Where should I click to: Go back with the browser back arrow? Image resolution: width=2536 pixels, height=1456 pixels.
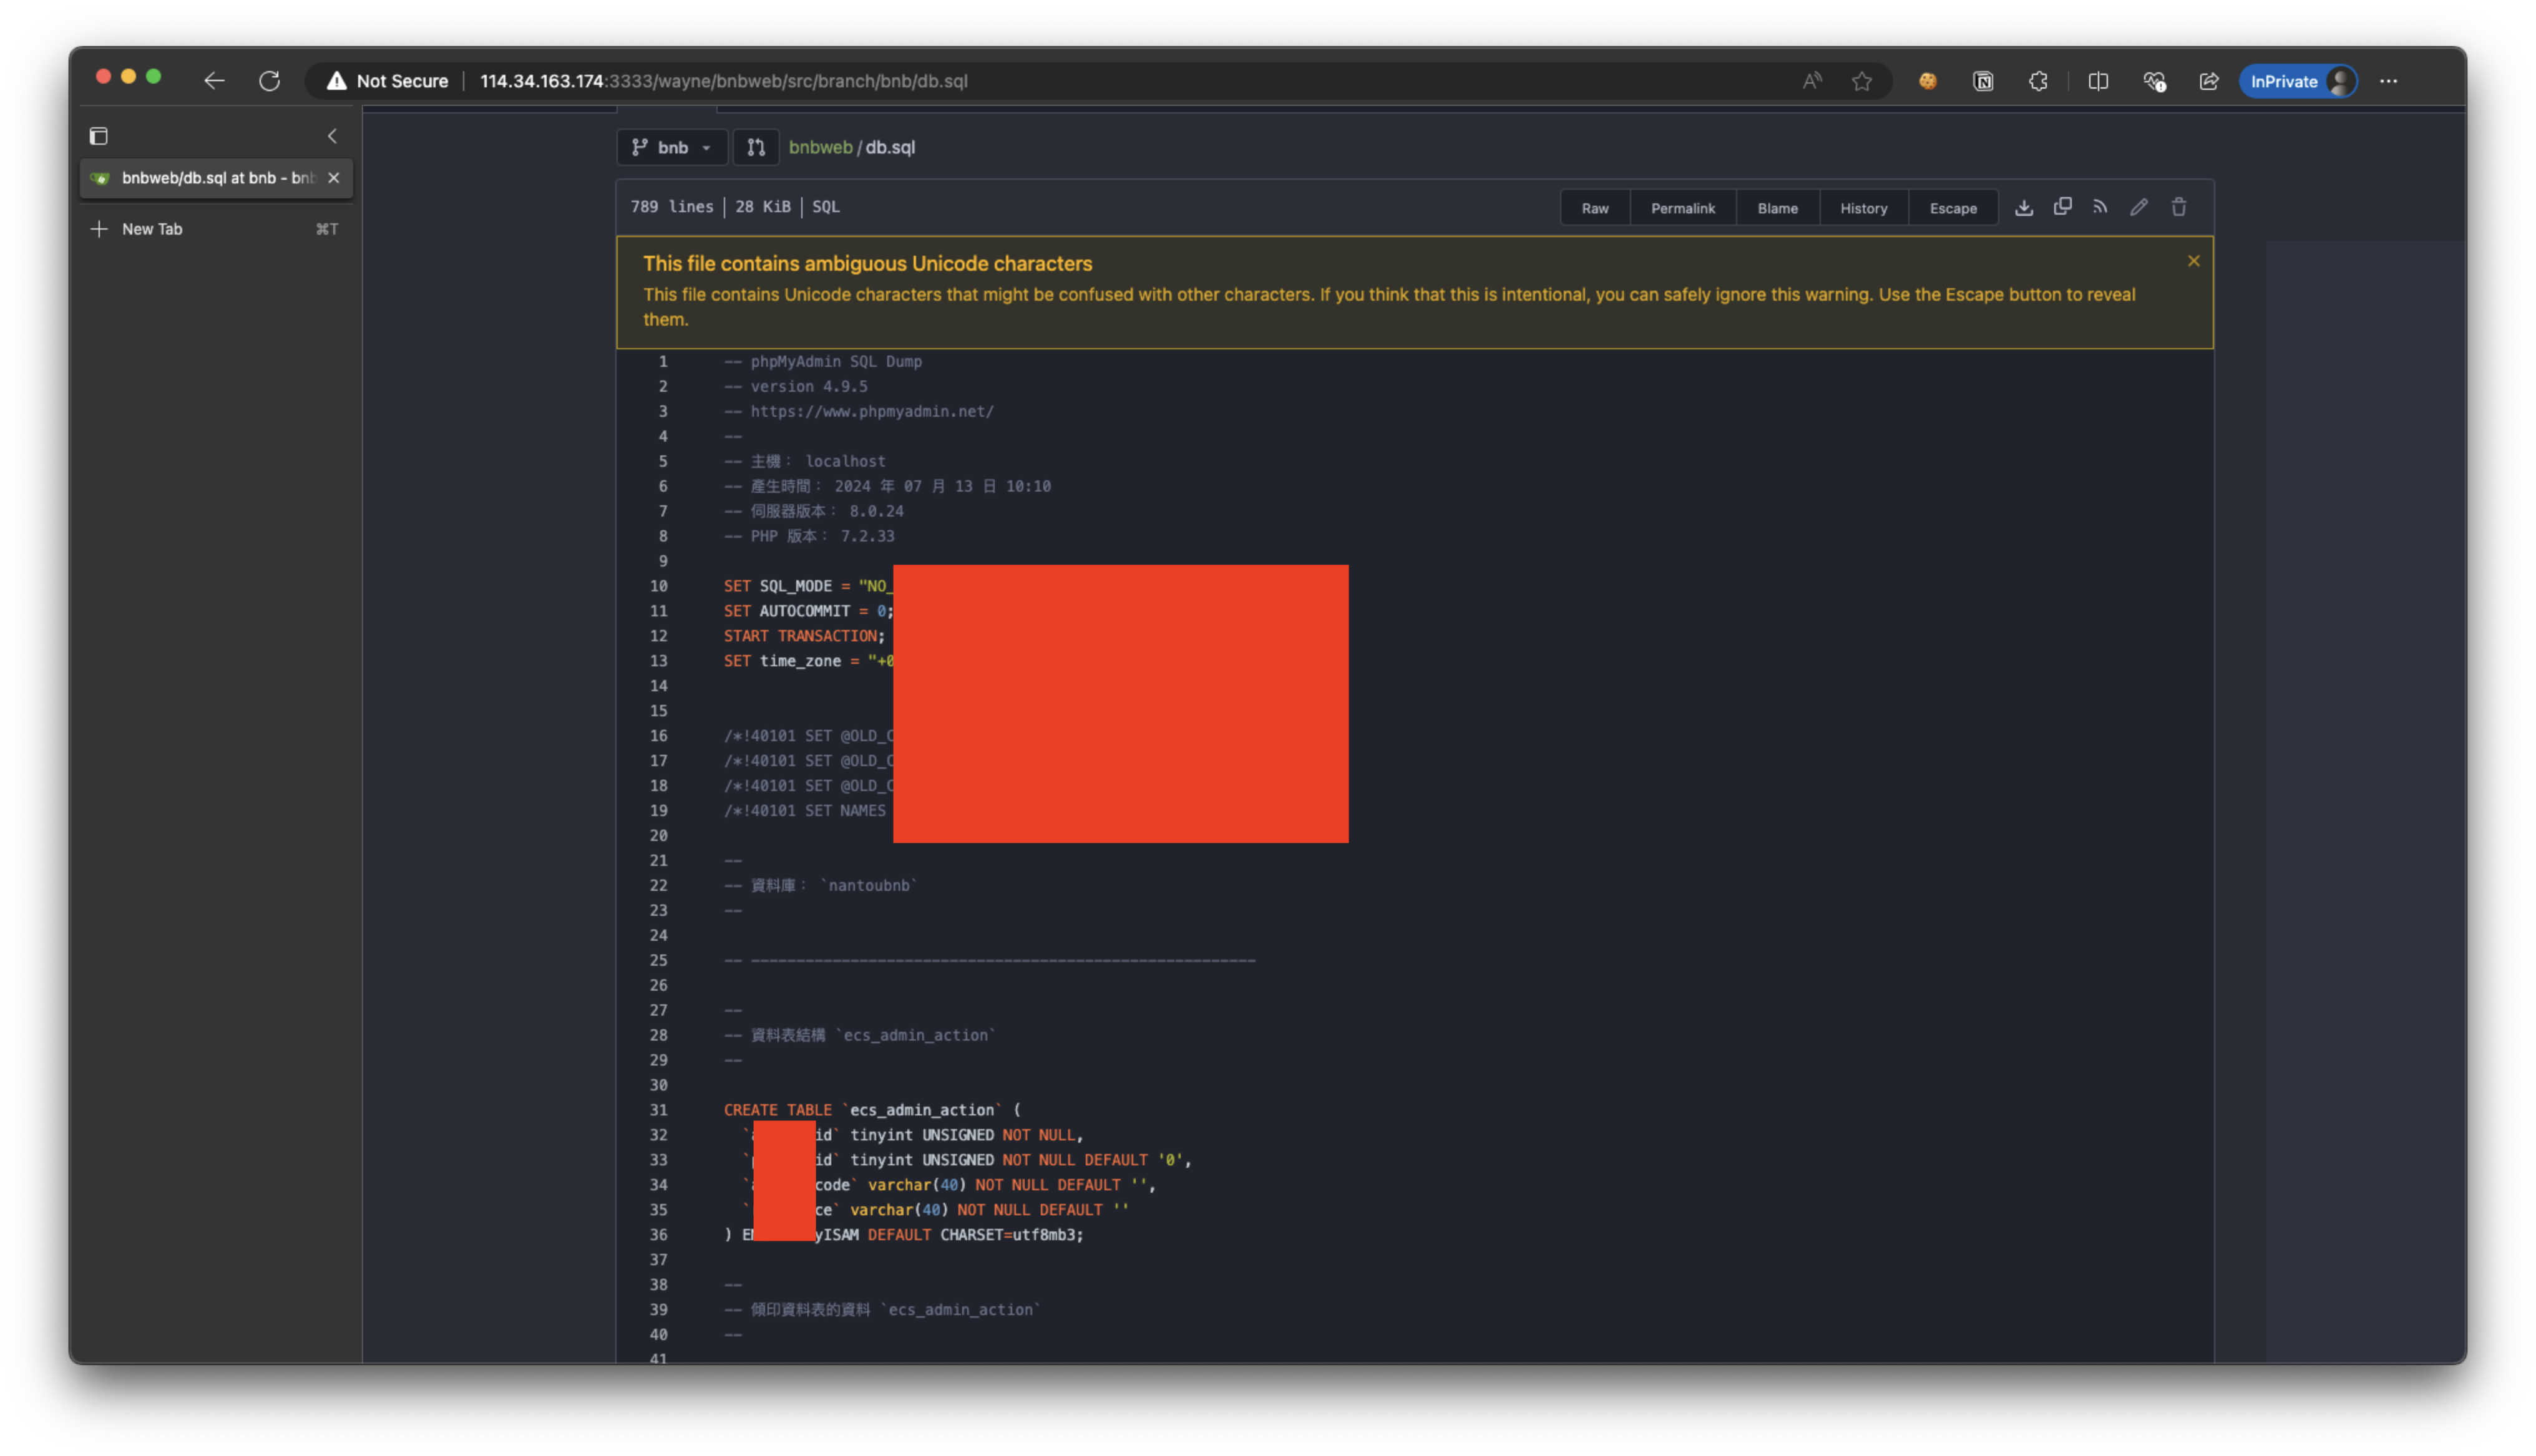point(214,81)
